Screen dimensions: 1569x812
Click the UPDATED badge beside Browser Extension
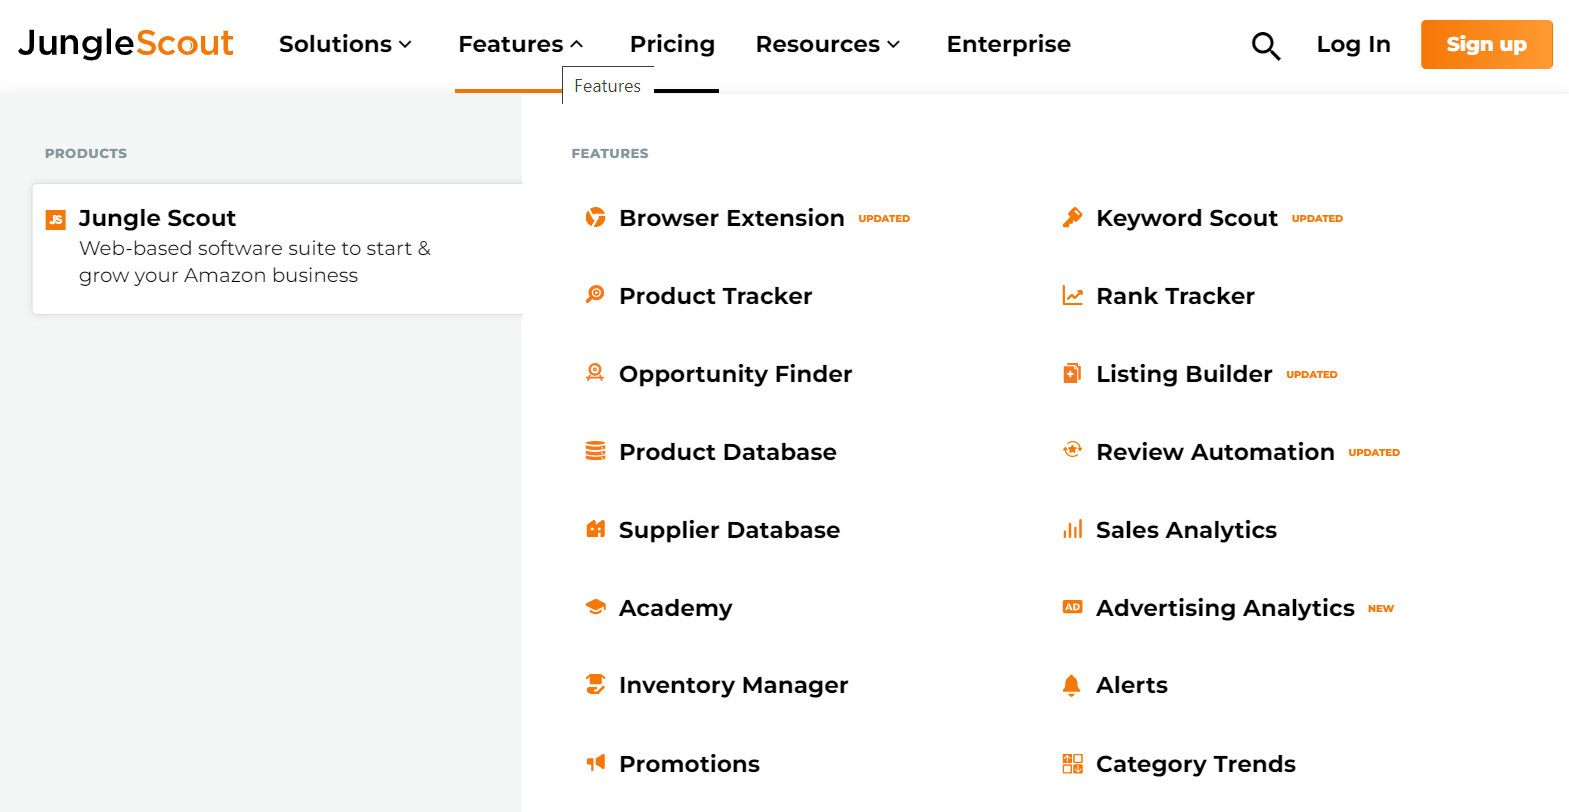point(884,218)
